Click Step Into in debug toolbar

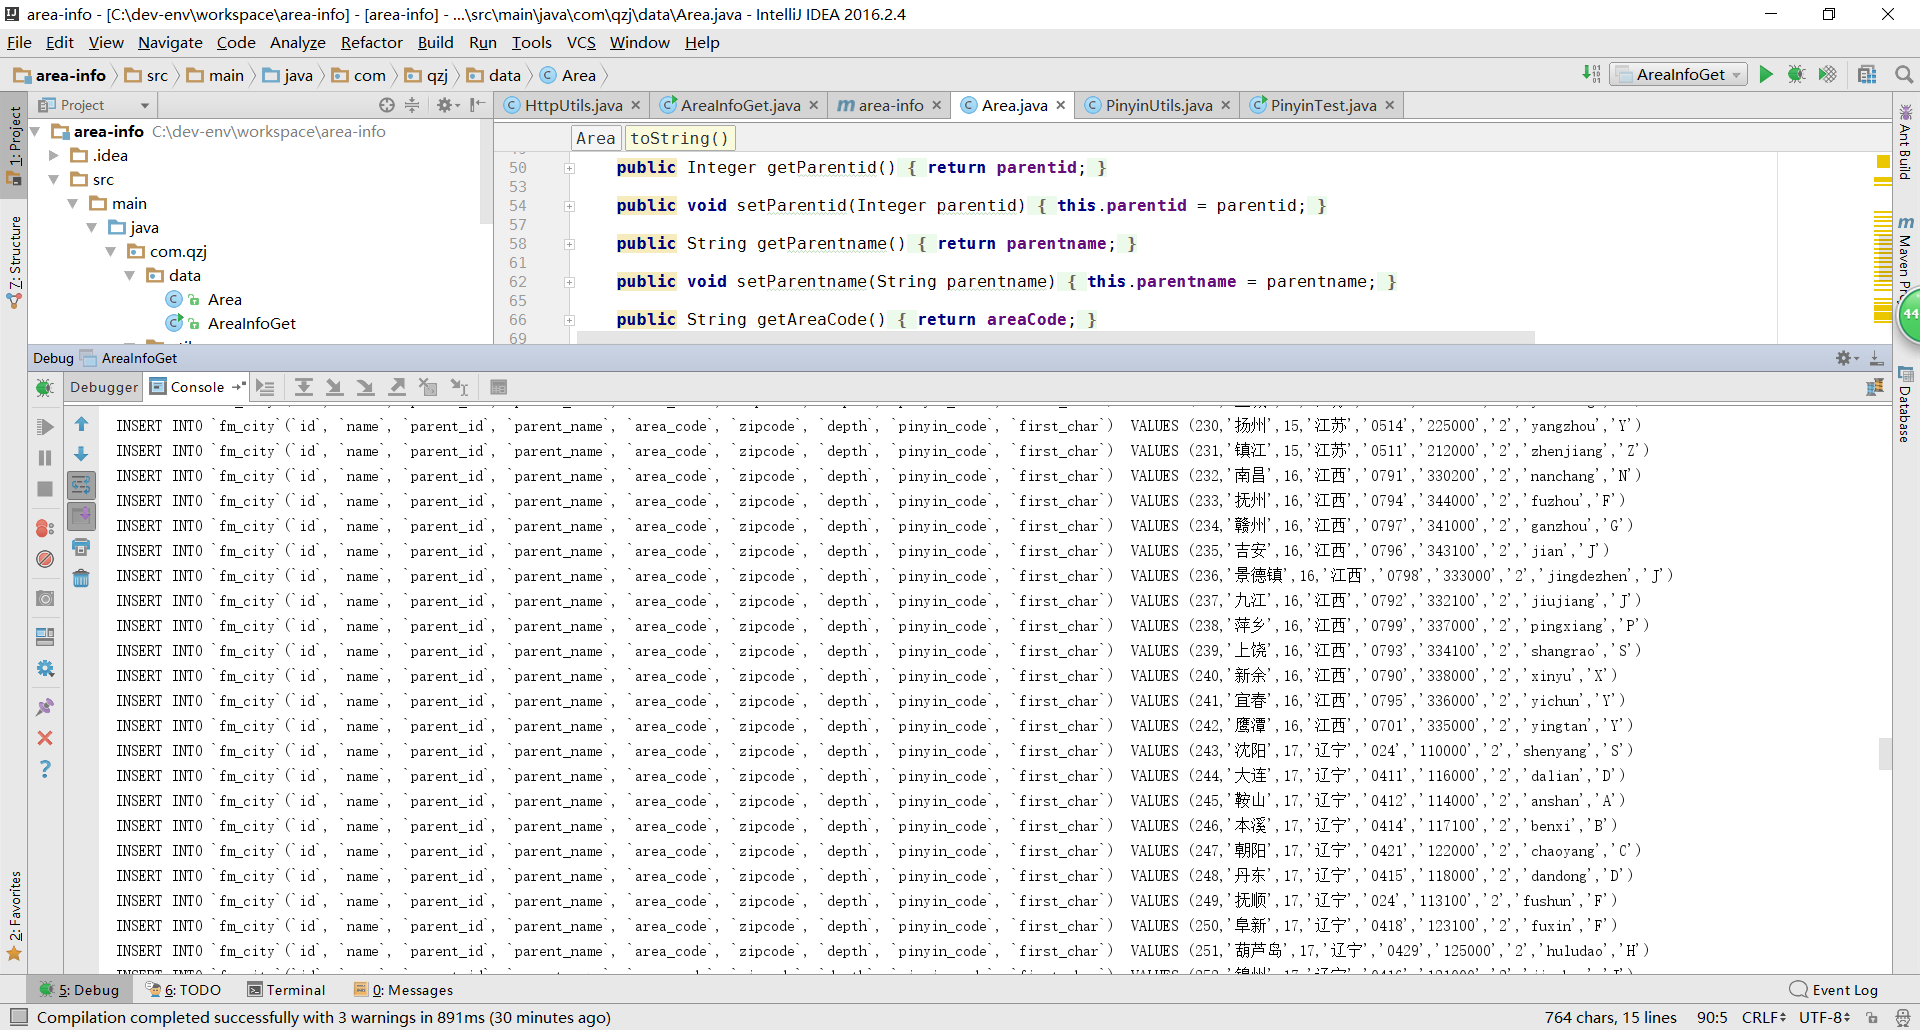(x=335, y=387)
